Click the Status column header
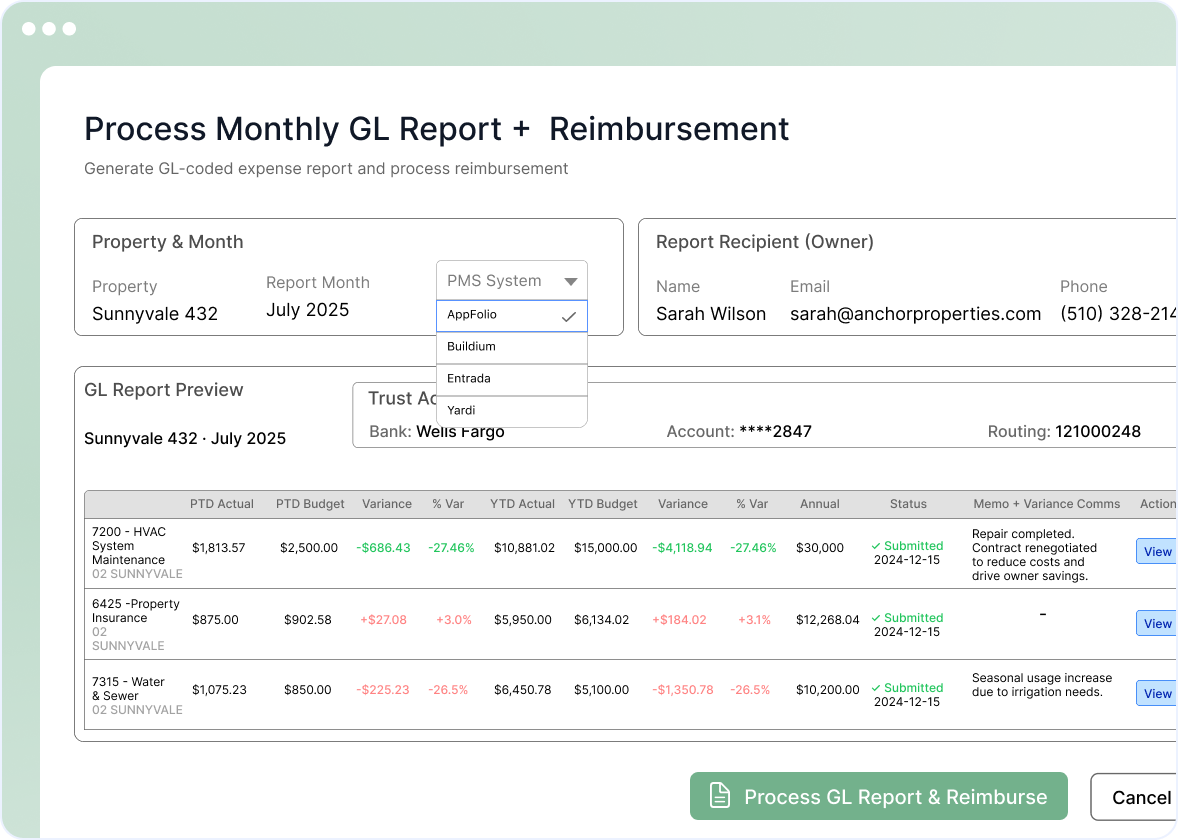The height and width of the screenshot is (840, 1178). (x=908, y=504)
